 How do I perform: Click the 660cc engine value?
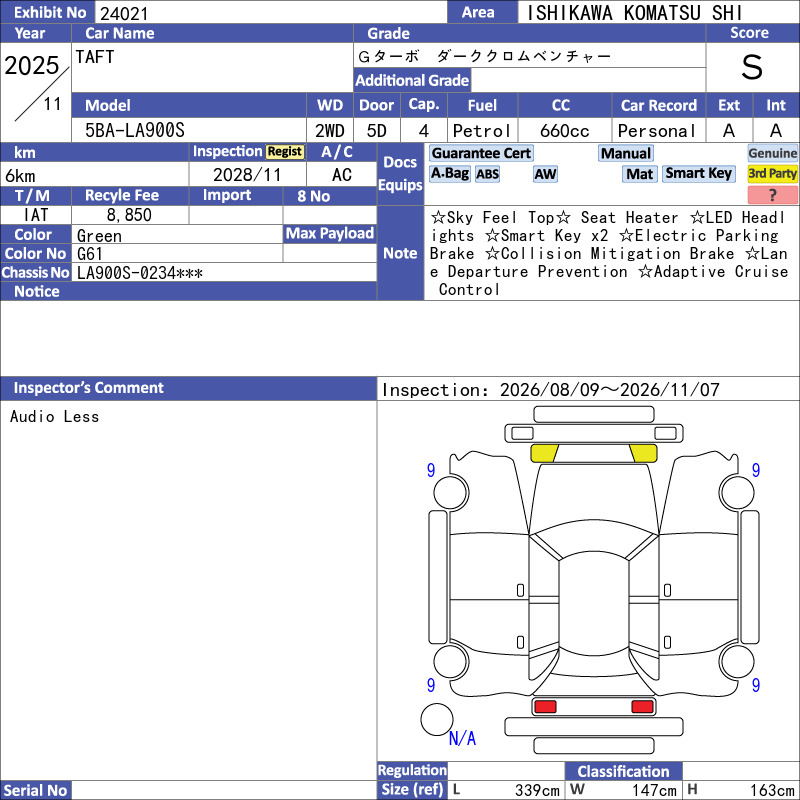565,131
